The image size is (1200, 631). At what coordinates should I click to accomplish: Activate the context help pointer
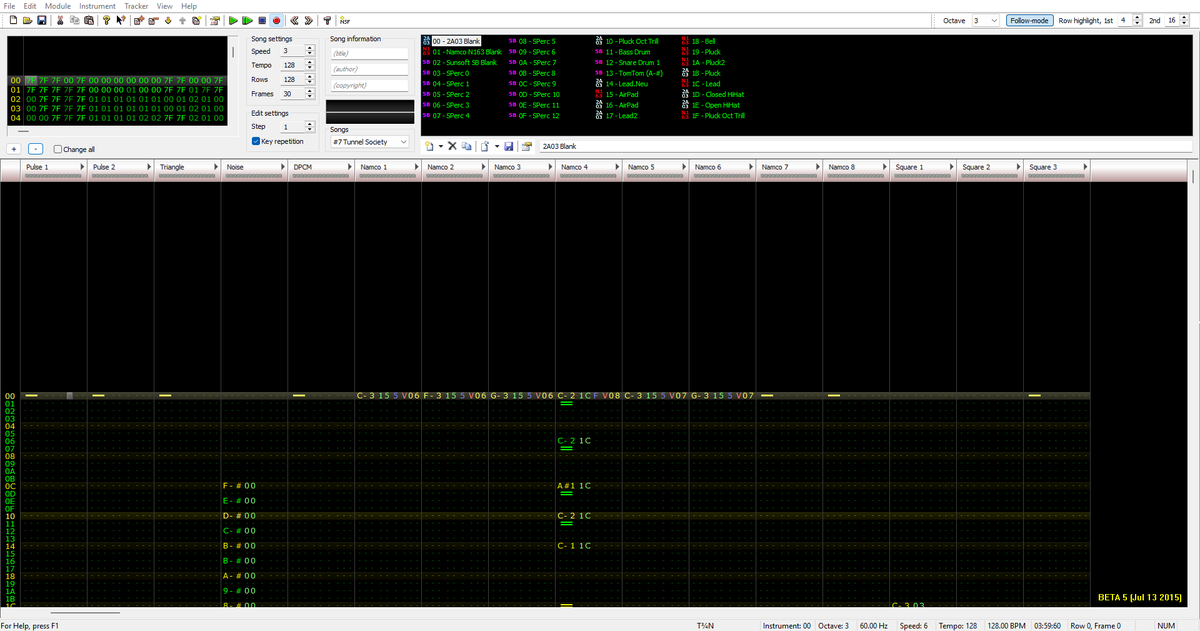(120, 20)
